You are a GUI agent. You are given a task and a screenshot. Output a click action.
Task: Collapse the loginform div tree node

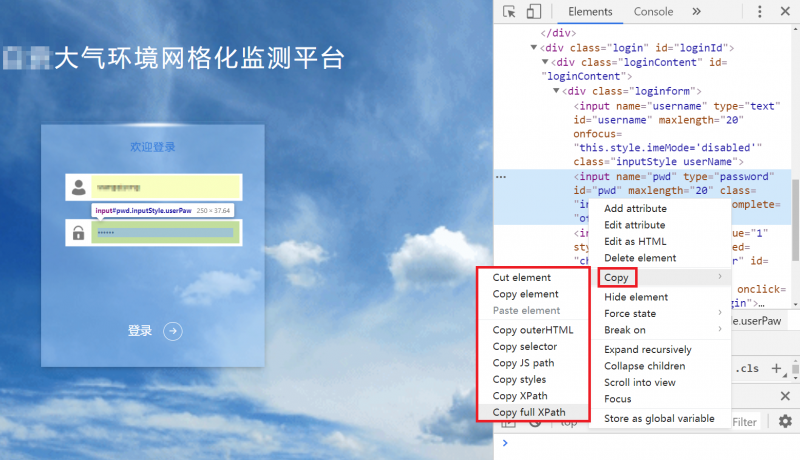pos(558,90)
